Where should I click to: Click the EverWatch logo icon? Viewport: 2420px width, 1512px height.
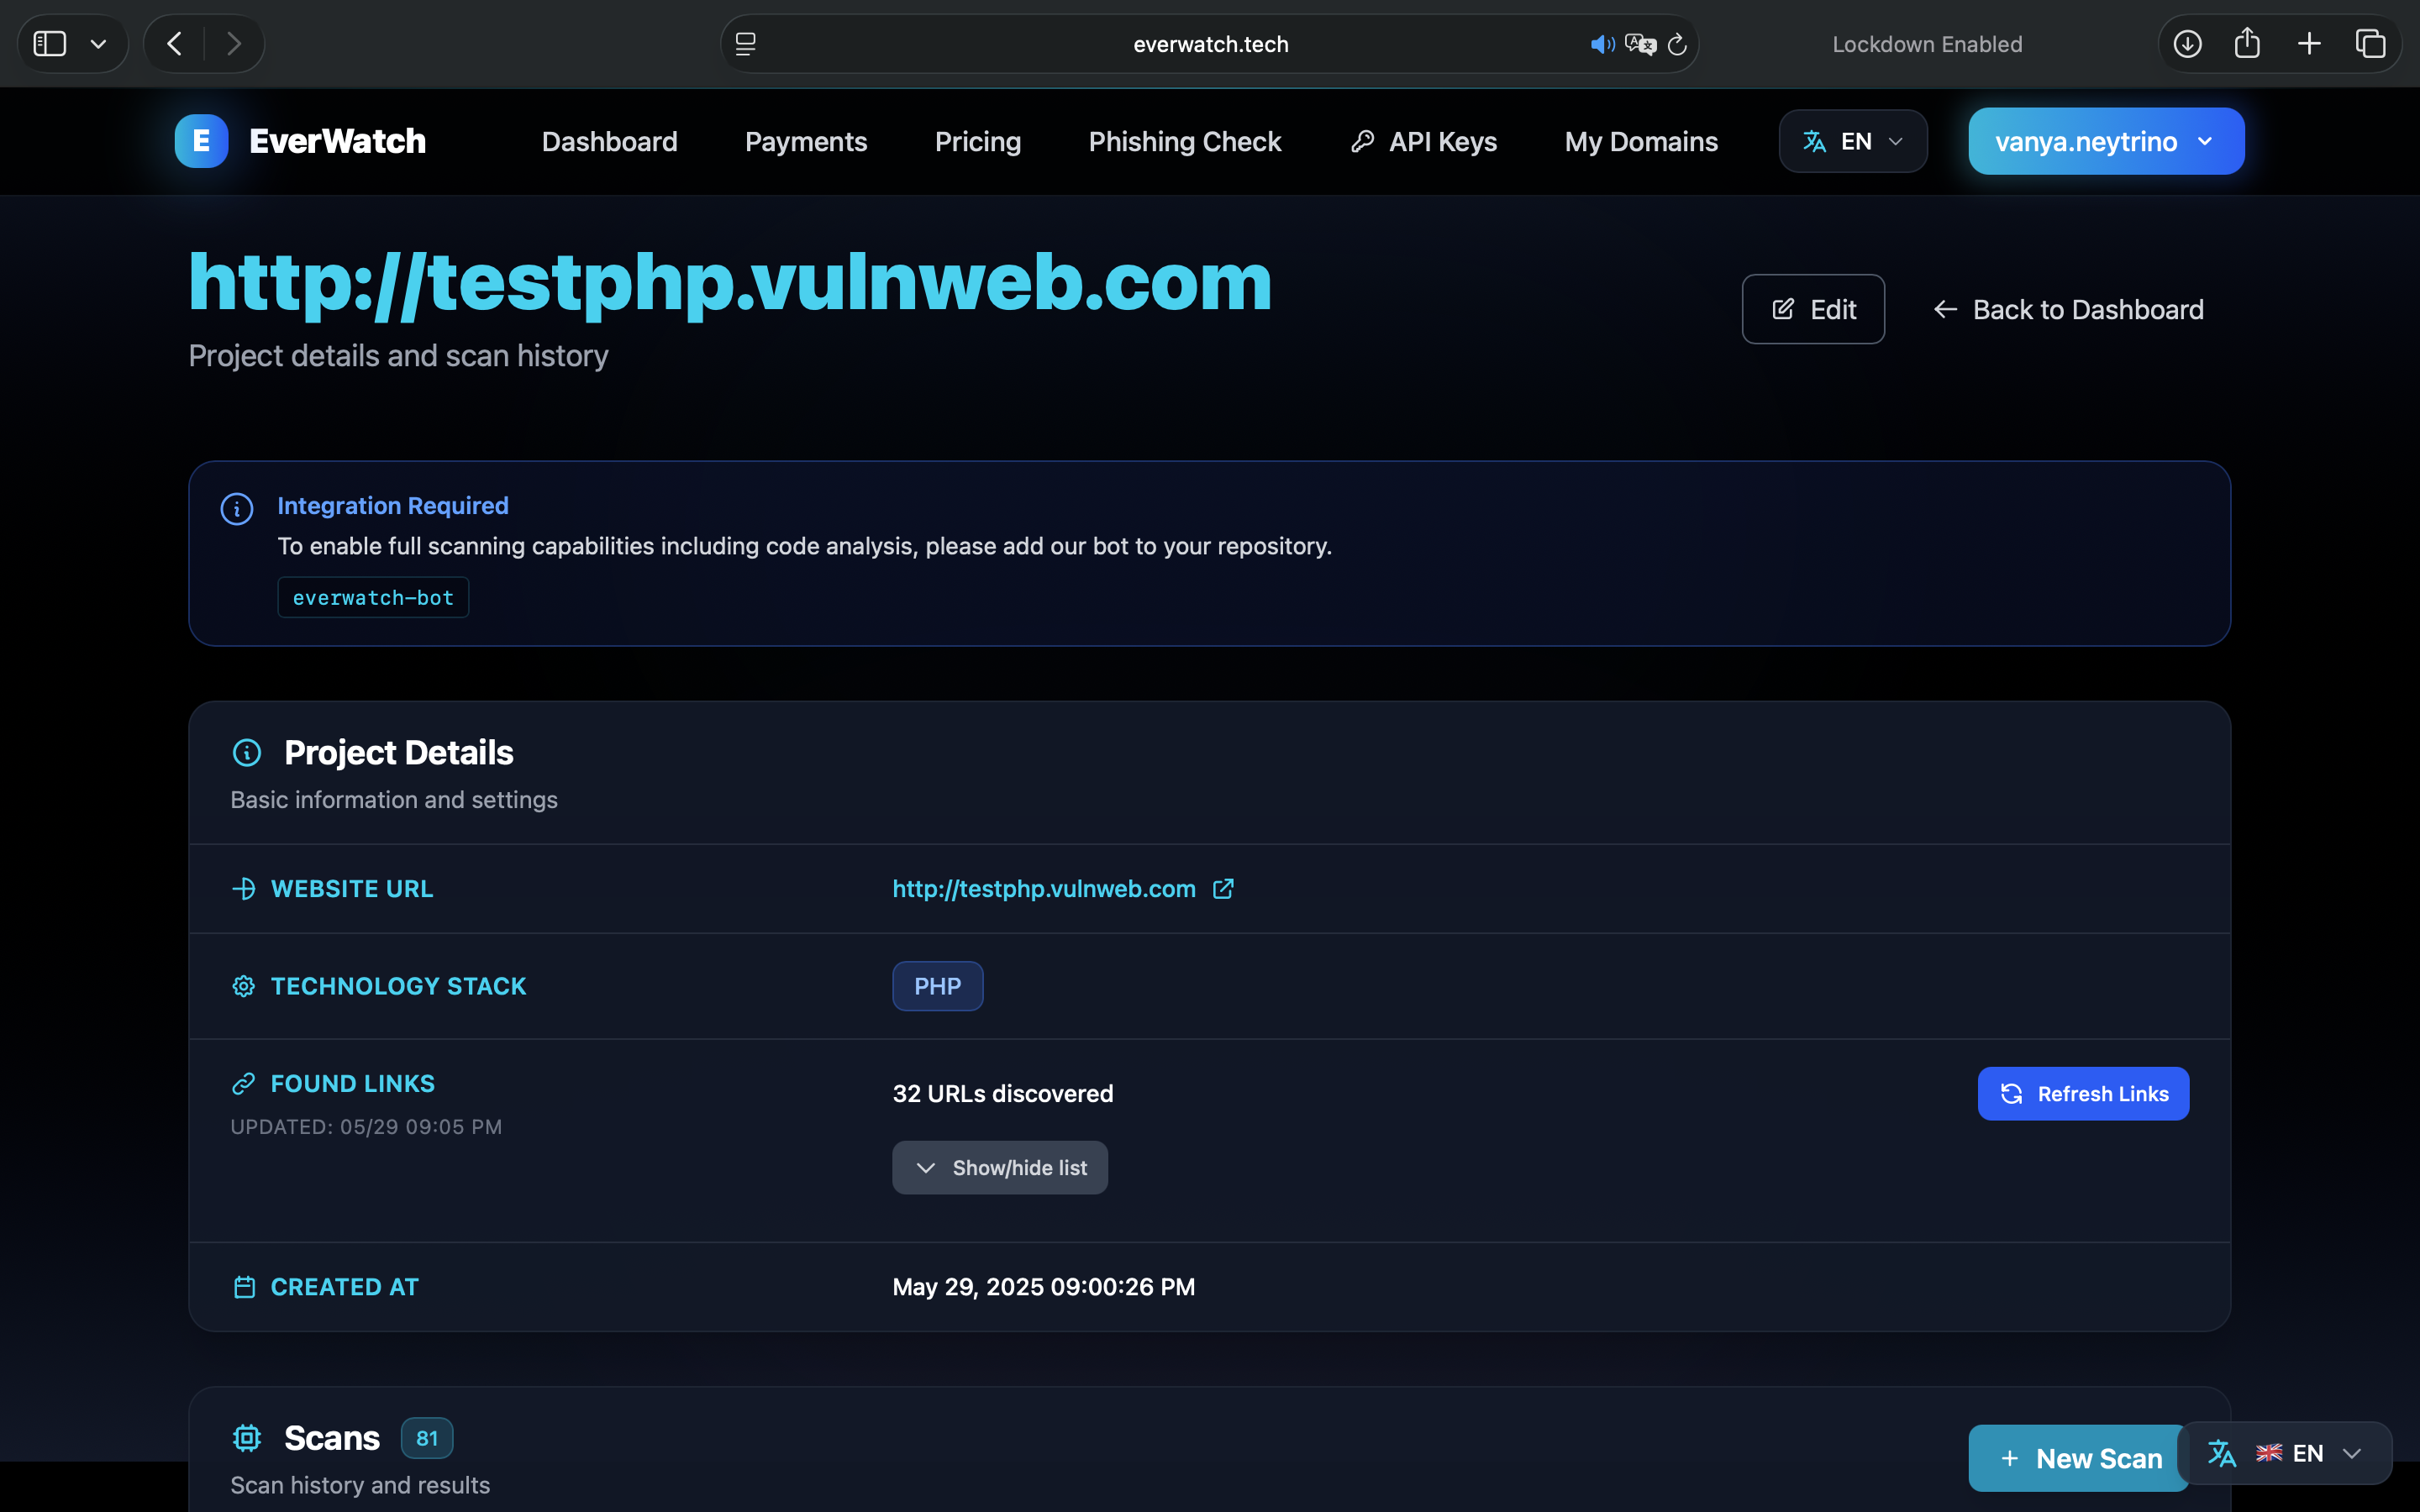point(201,141)
